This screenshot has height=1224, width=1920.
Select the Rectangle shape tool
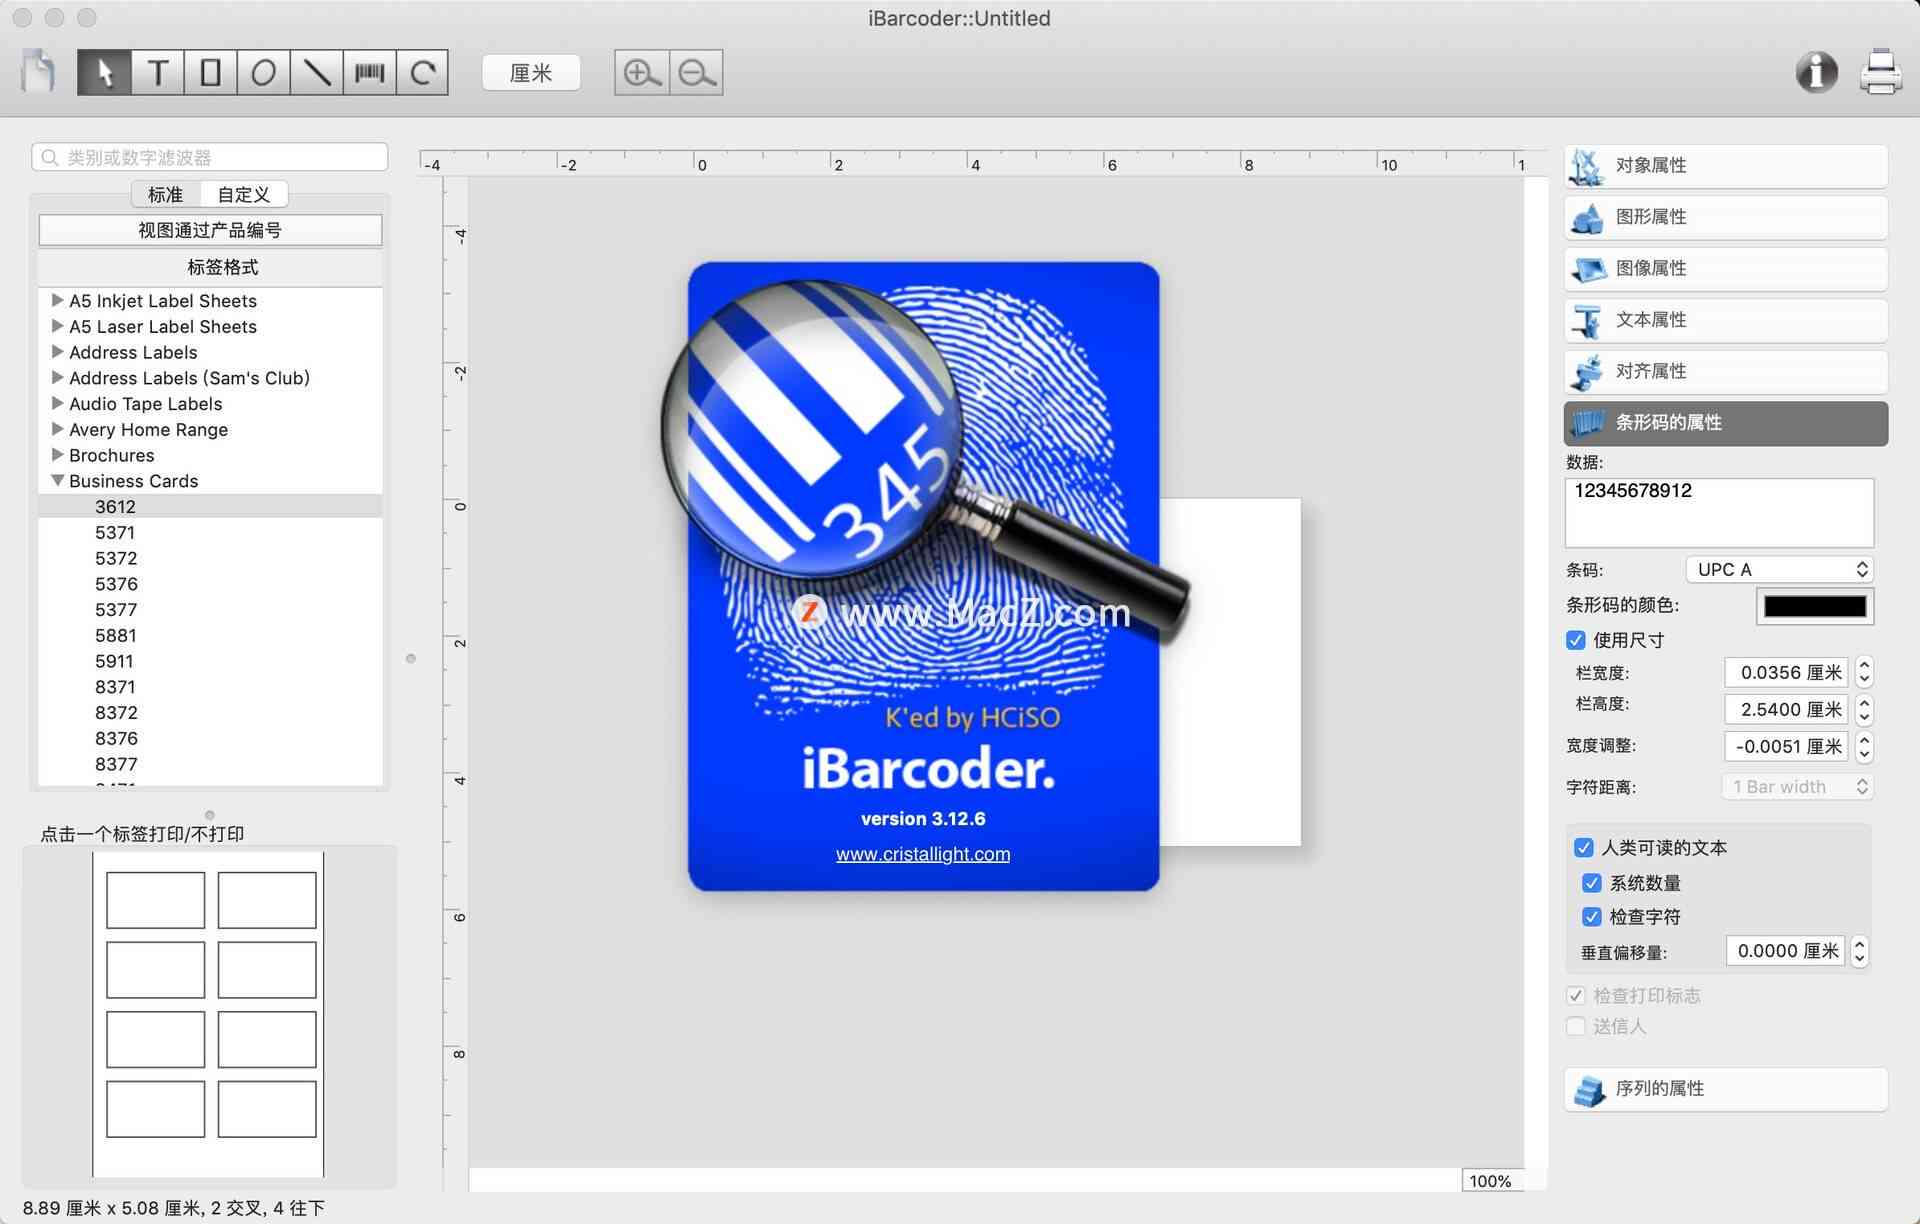pyautogui.click(x=210, y=72)
